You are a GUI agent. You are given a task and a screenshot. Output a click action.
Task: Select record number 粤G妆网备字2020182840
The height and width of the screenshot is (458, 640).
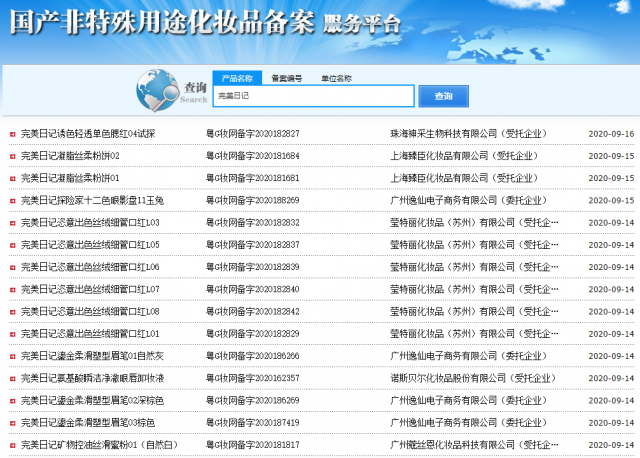click(x=253, y=289)
